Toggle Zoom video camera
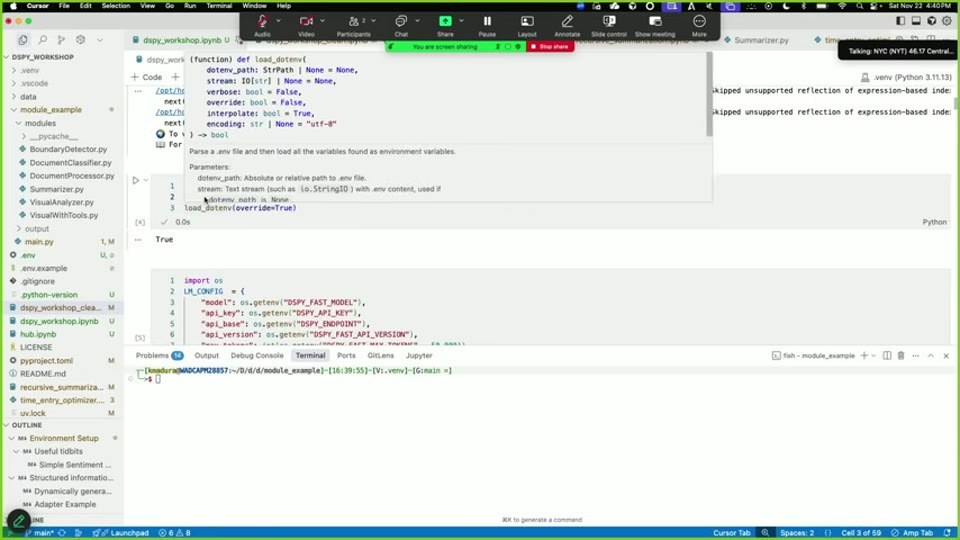Image resolution: width=960 pixels, height=540 pixels. 306,26
